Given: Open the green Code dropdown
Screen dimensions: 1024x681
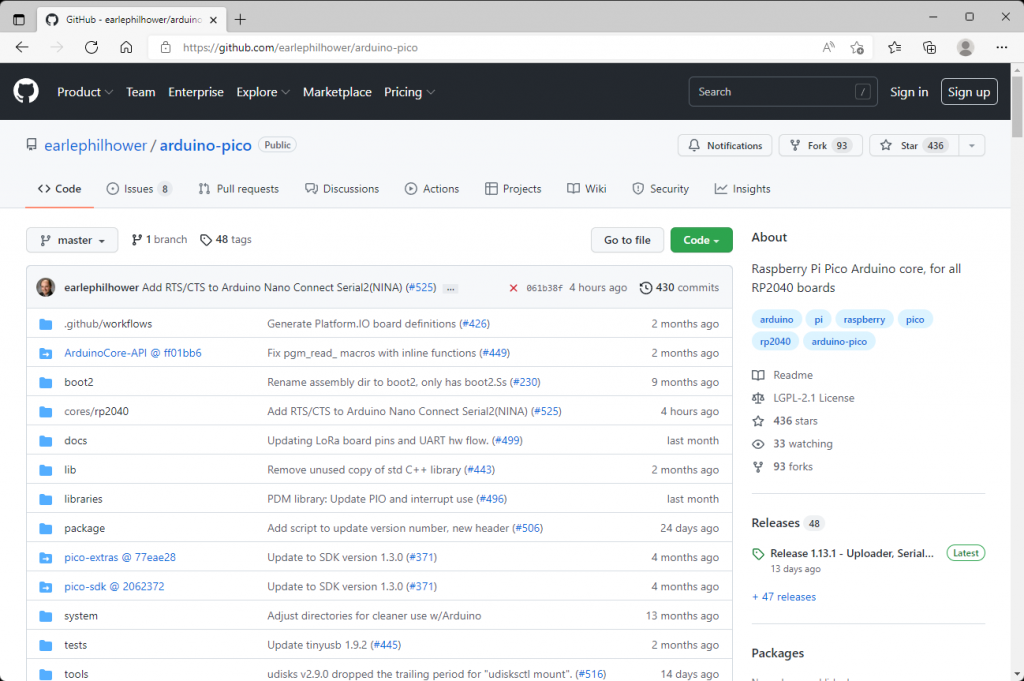Looking at the screenshot, I should (x=701, y=240).
